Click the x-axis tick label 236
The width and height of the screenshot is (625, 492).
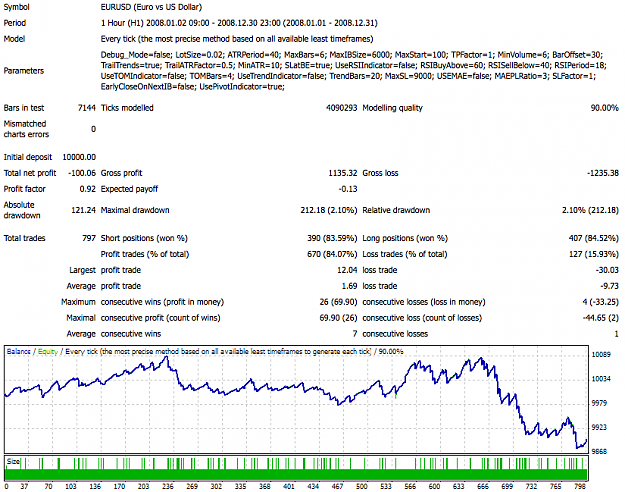coord(168,486)
